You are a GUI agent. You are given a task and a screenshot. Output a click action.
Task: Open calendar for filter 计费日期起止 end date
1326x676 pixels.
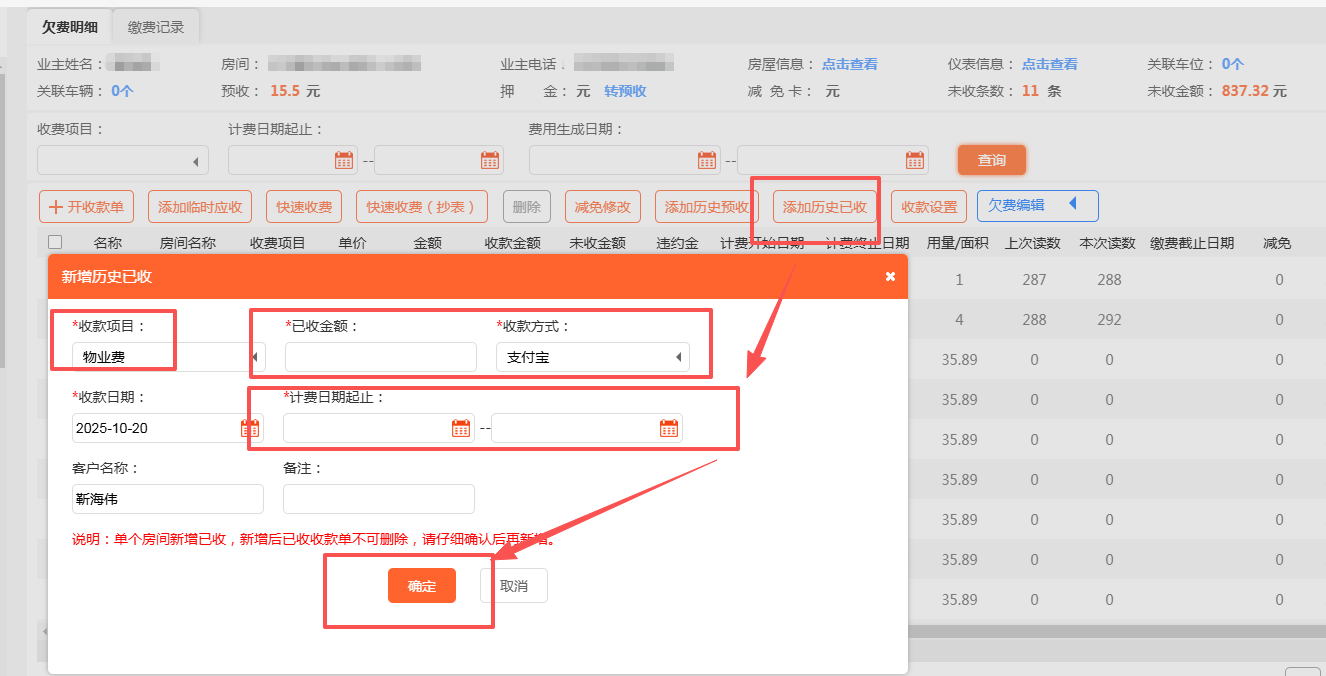click(490, 160)
